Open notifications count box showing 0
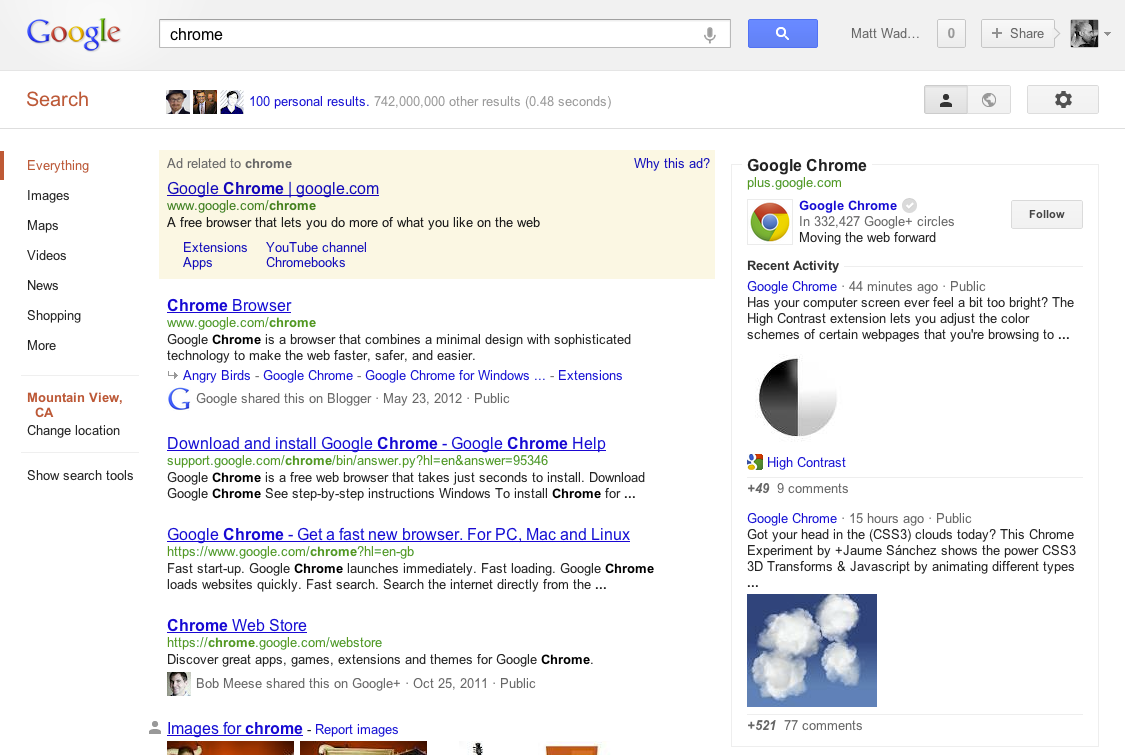 point(951,34)
